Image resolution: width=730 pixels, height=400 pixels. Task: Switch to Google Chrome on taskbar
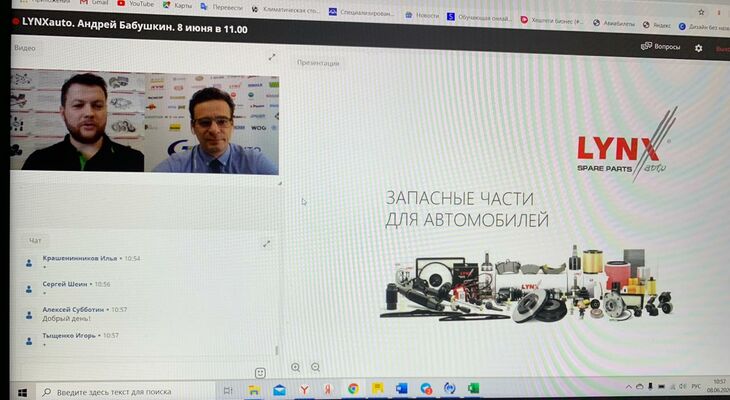(353, 389)
